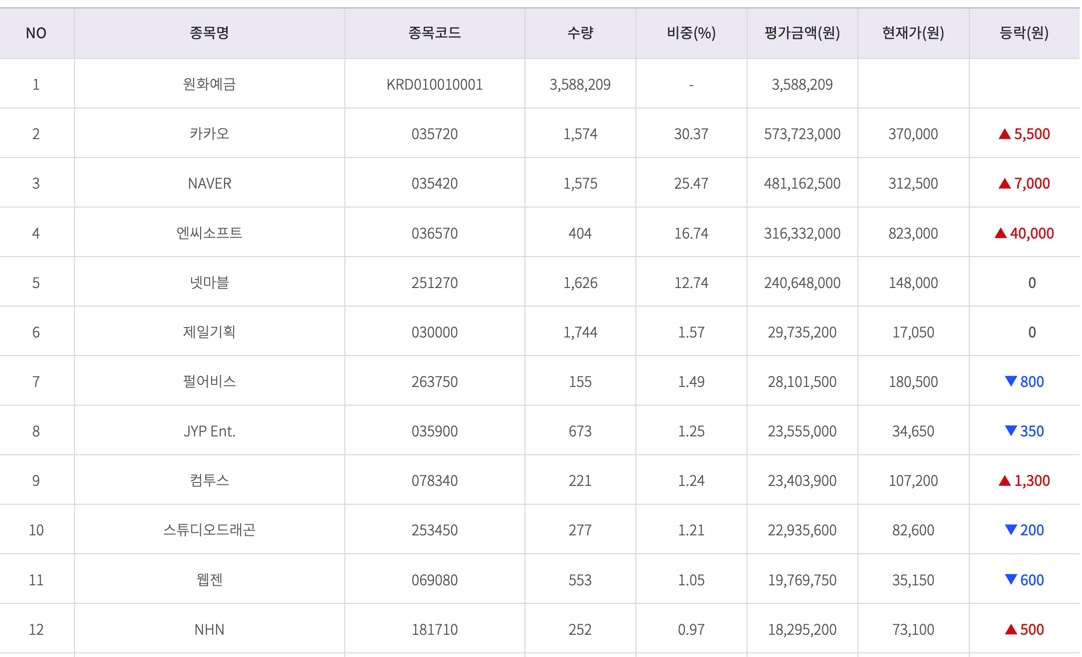Click current price 370,000

[x=913, y=134]
